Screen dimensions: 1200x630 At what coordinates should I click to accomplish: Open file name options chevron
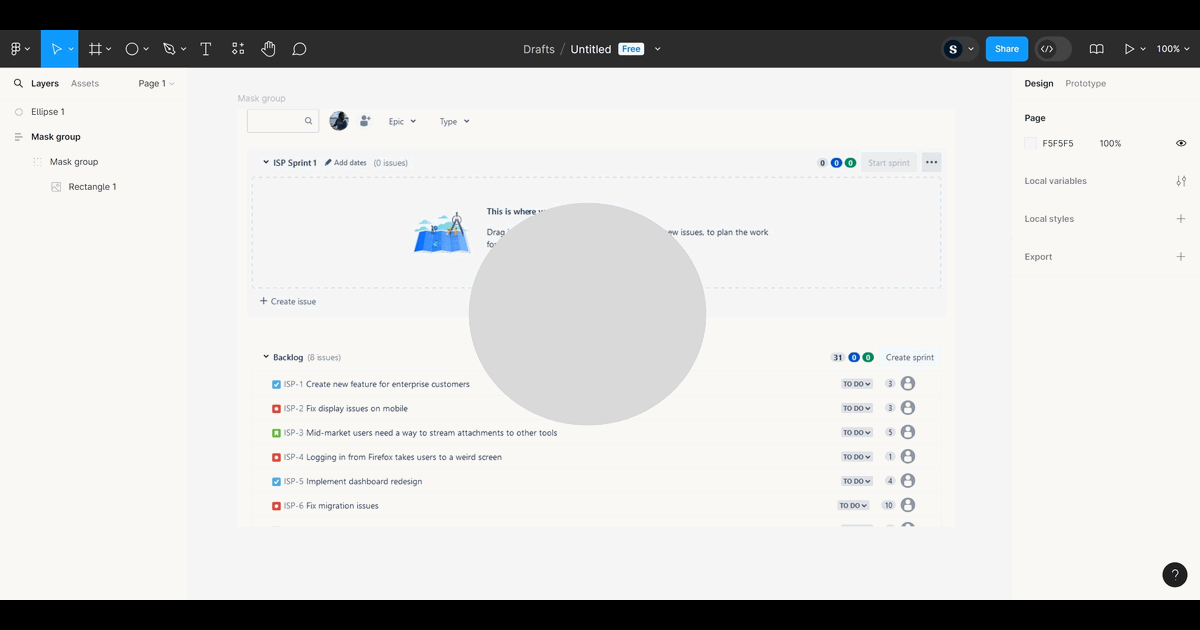coord(657,49)
